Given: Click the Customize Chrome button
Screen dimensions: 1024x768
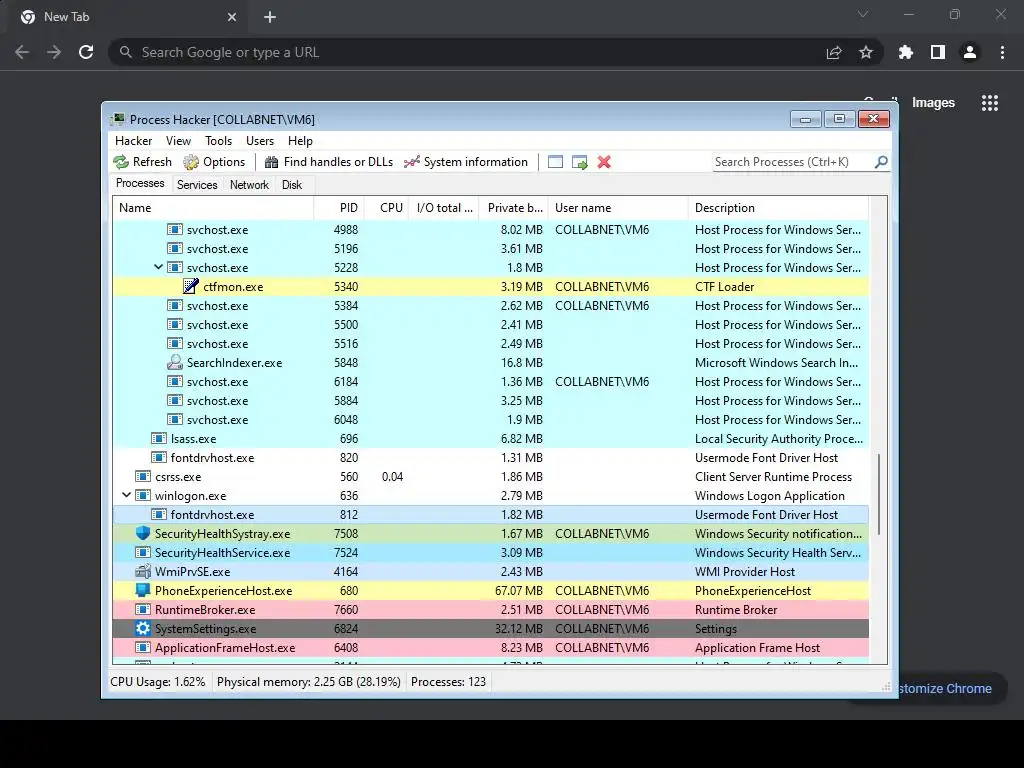Looking at the screenshot, I should tap(952, 688).
